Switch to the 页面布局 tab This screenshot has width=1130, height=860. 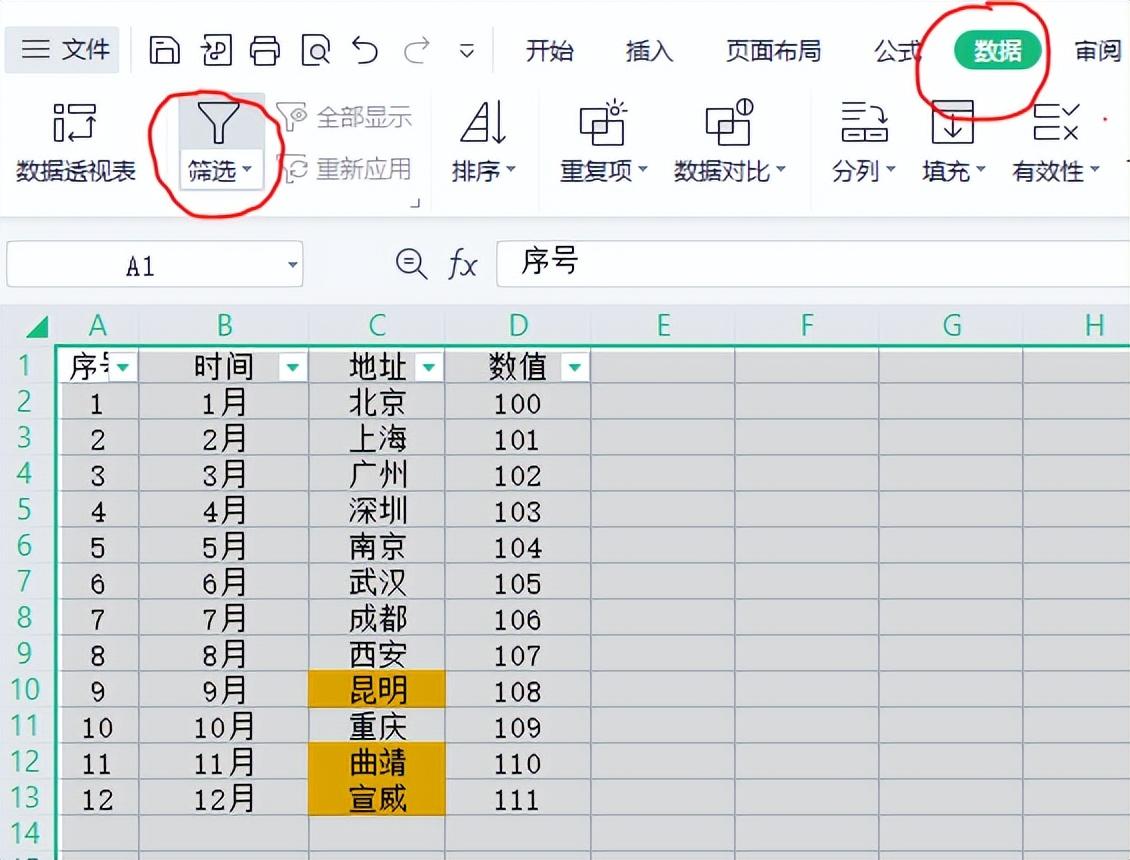click(773, 50)
